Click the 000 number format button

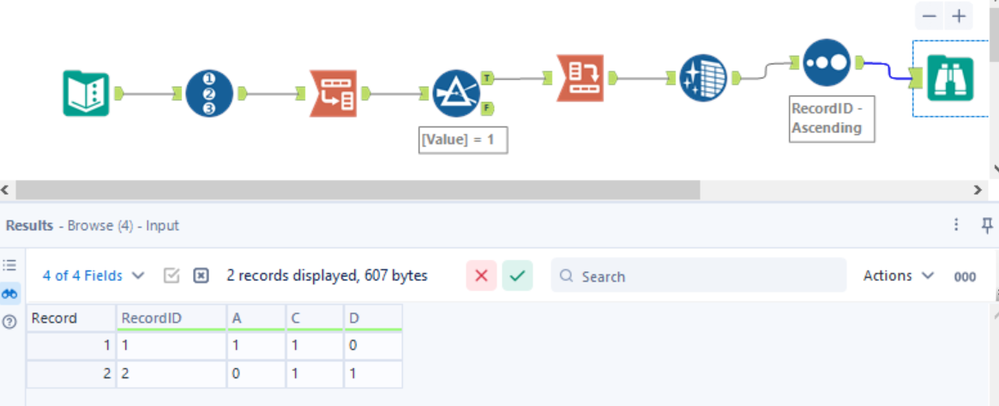point(965,277)
